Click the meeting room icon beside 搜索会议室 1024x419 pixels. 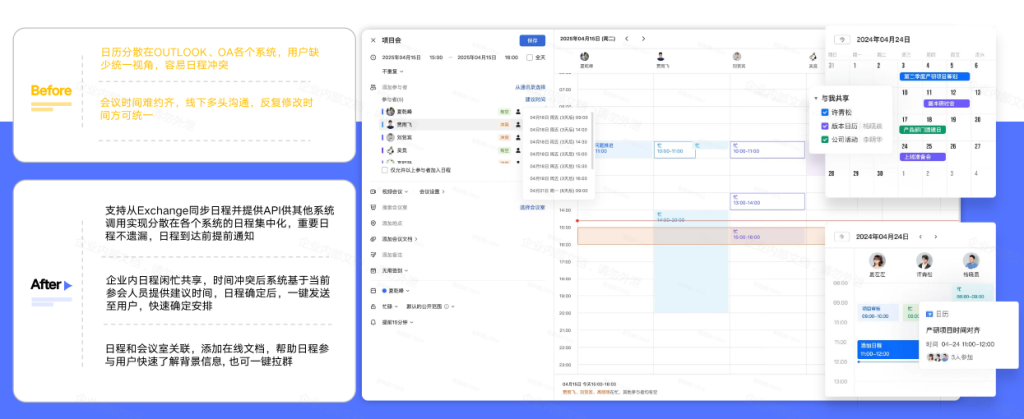pos(373,207)
